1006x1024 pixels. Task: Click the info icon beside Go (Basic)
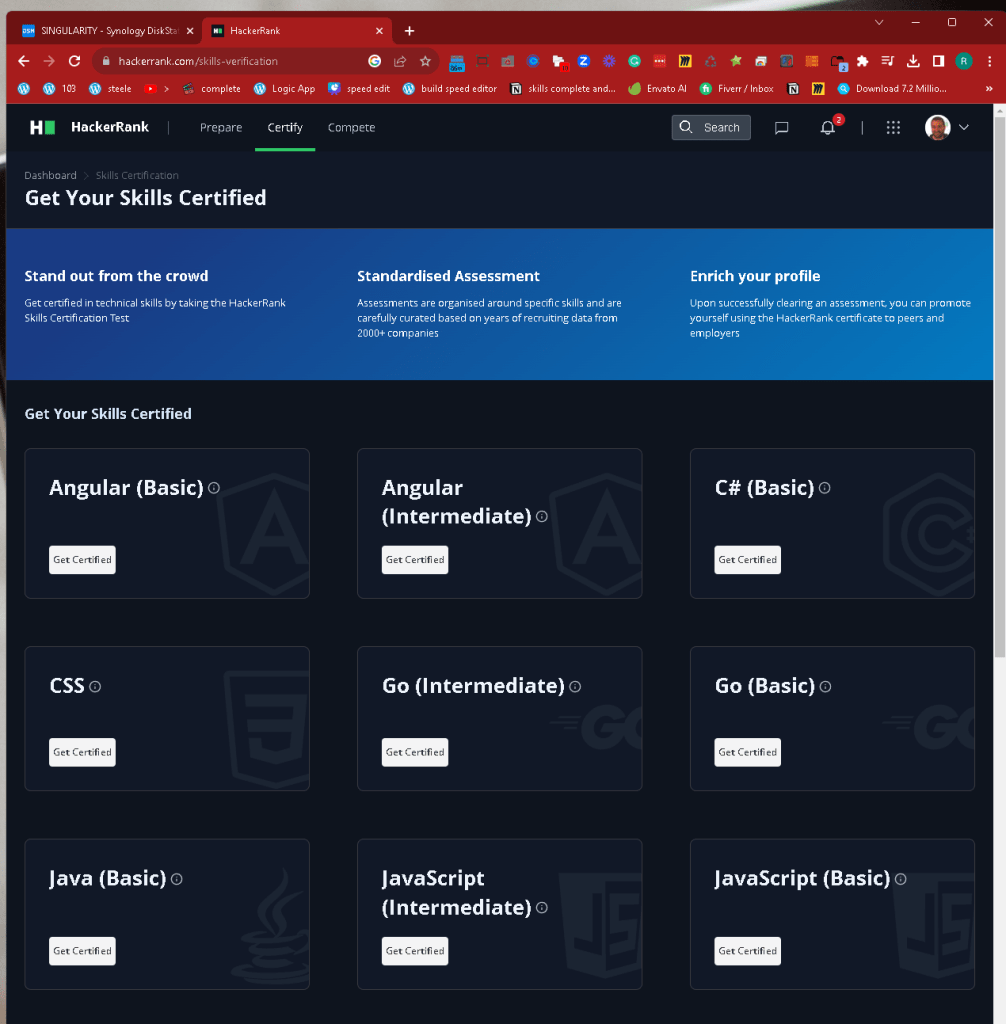pyautogui.click(x=825, y=686)
